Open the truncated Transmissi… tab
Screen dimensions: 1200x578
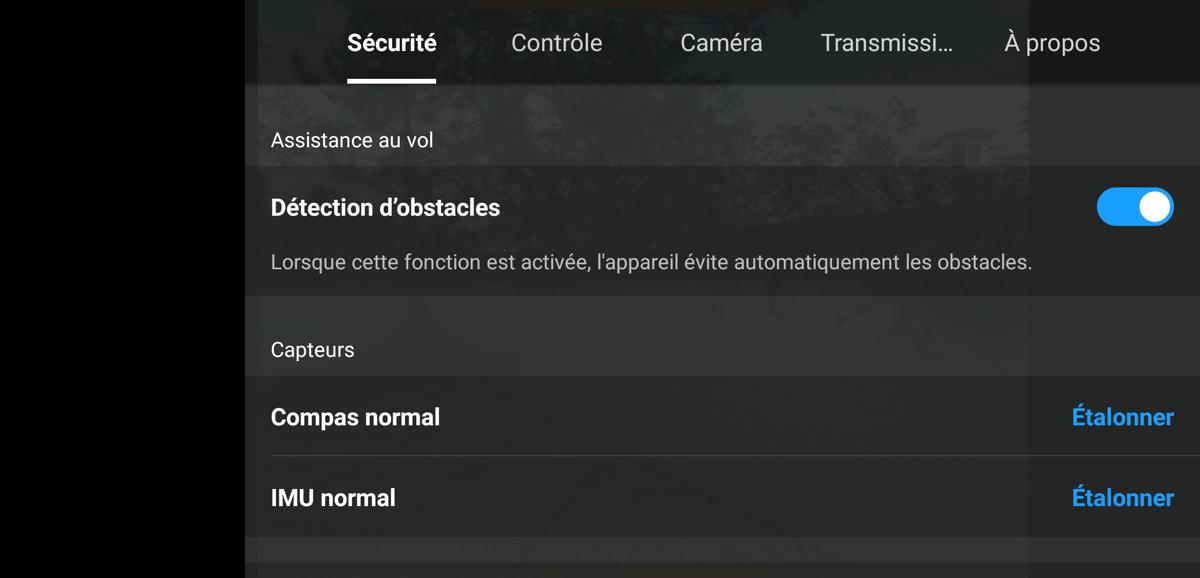coord(886,43)
